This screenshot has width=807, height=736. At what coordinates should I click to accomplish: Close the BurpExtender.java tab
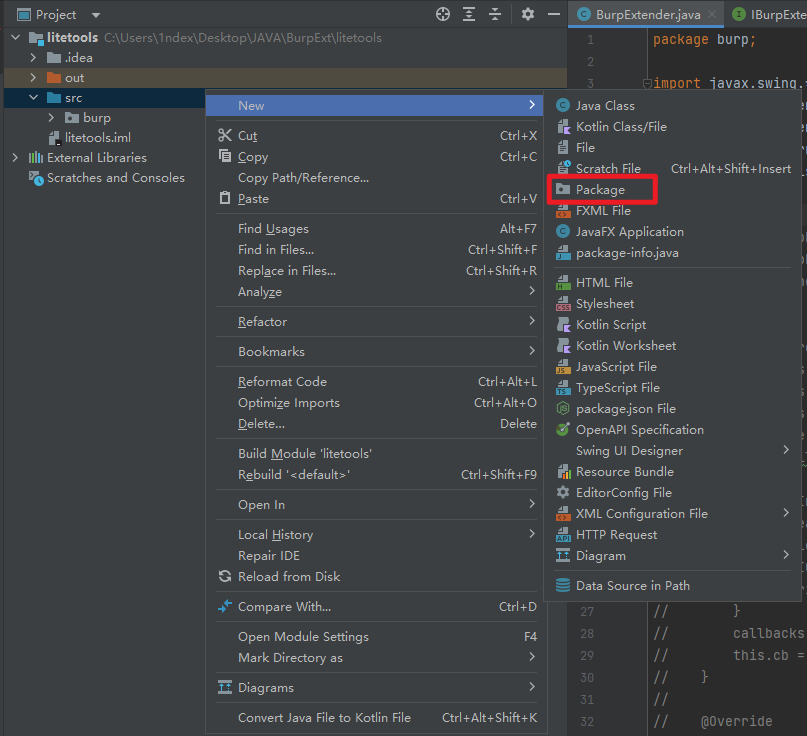pyautogui.click(x=712, y=14)
